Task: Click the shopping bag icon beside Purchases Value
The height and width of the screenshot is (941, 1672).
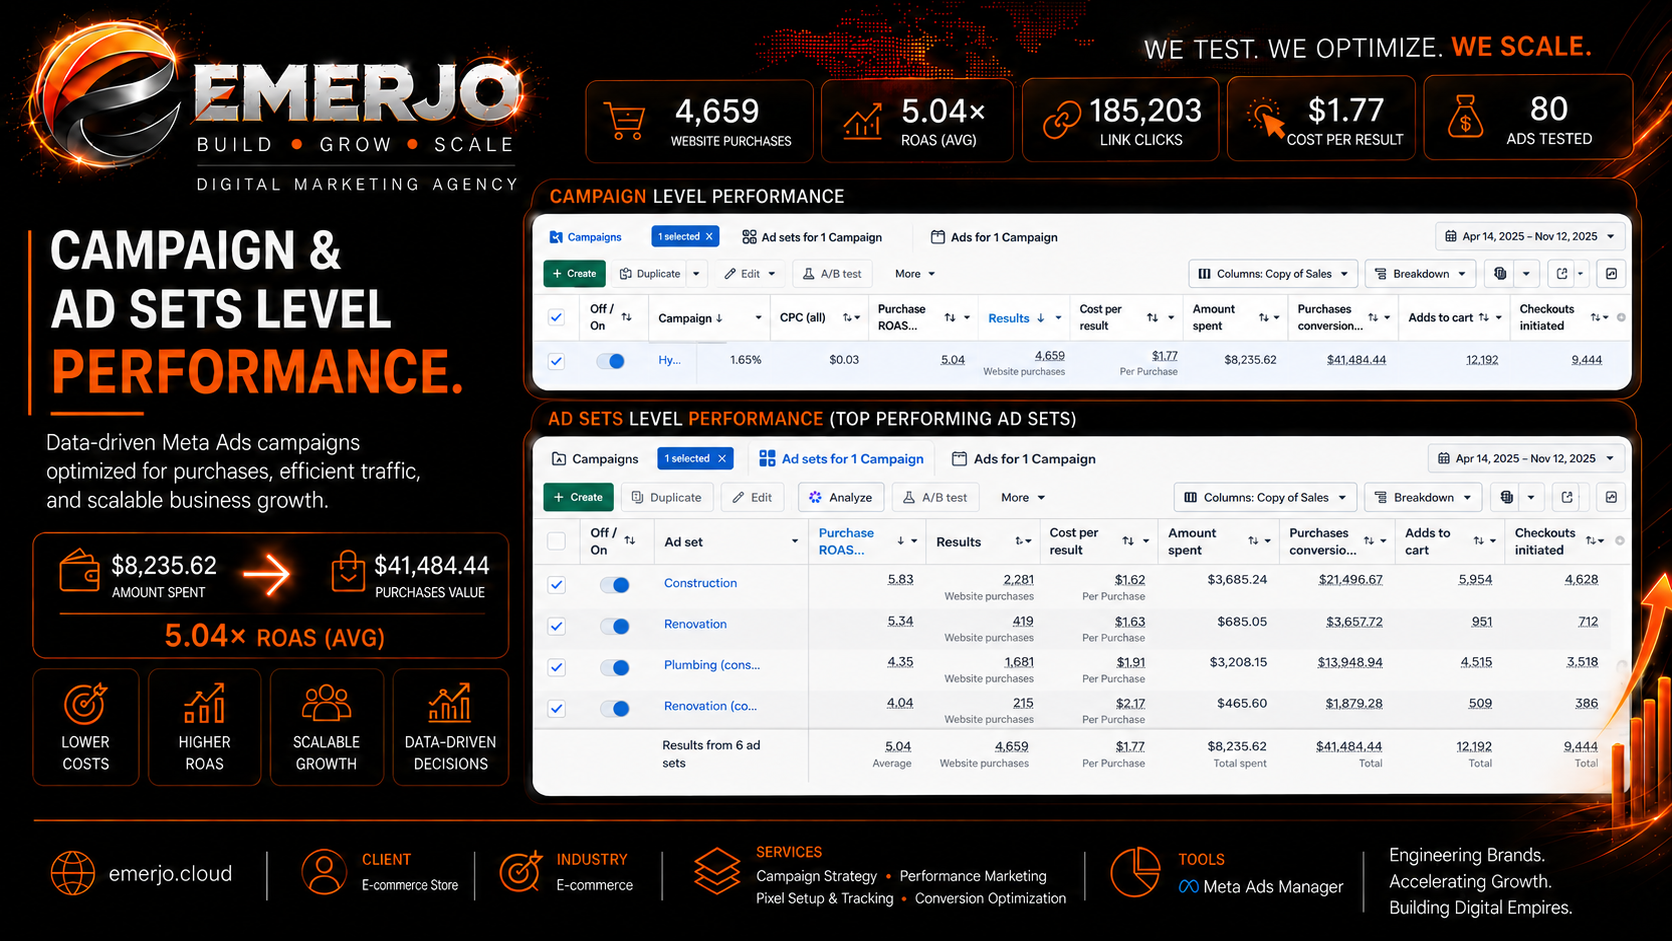Action: pos(348,572)
